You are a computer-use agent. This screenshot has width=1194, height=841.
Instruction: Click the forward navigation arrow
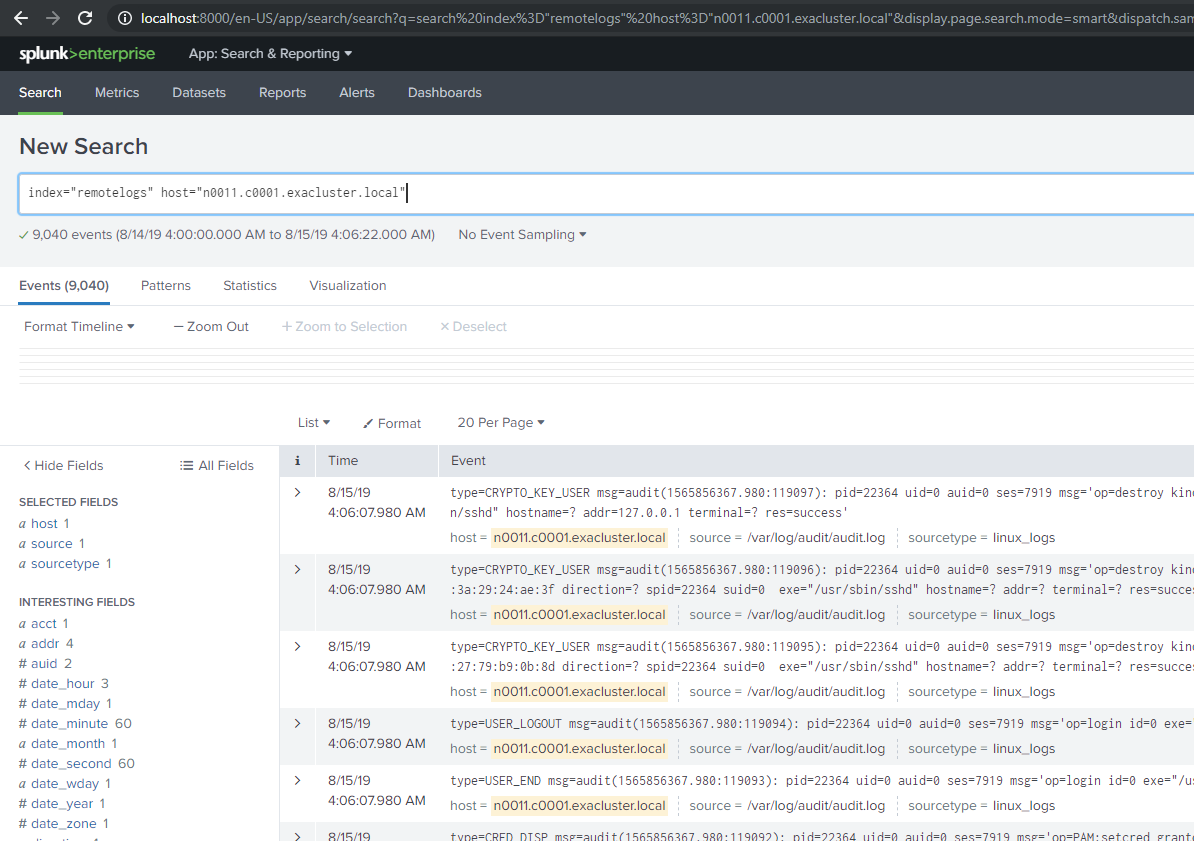pyautogui.click(x=53, y=17)
